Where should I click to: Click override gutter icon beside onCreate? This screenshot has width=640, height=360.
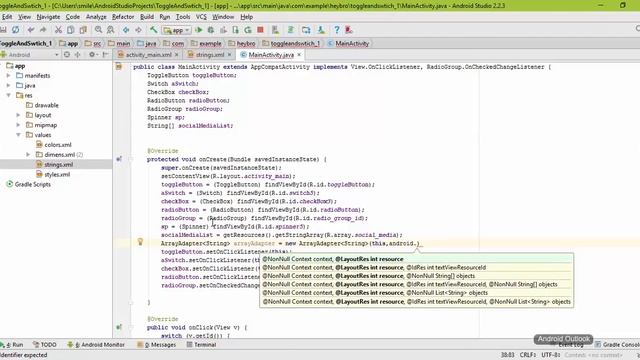pos(119,159)
